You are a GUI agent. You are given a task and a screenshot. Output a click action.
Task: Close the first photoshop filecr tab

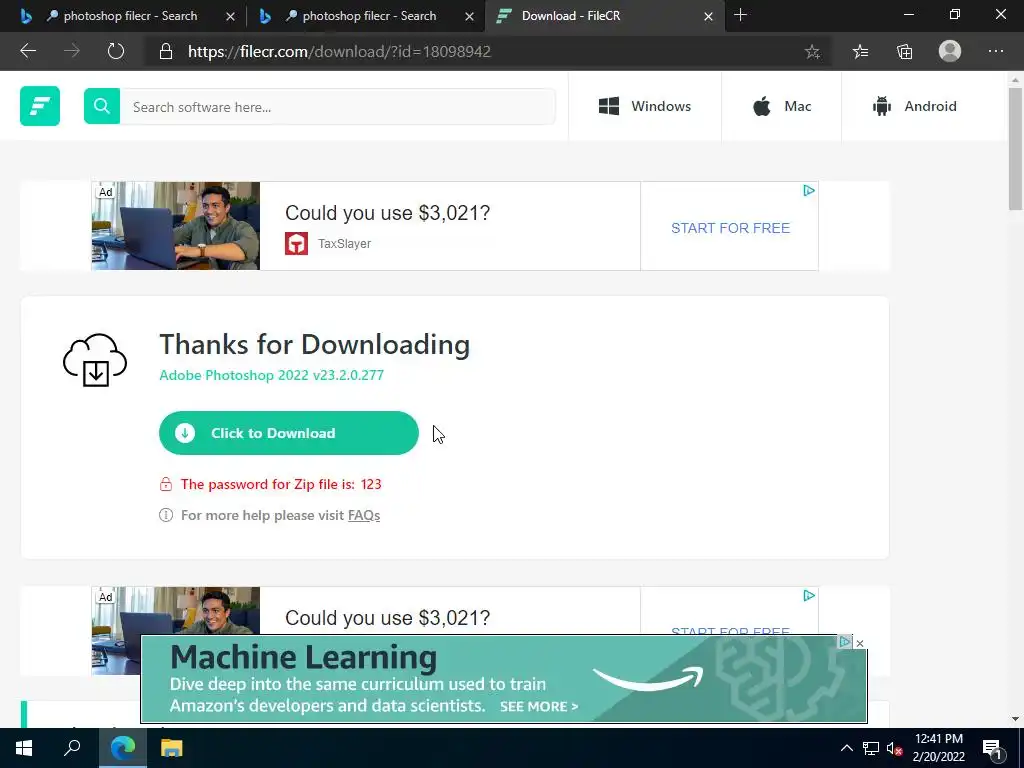[230, 16]
